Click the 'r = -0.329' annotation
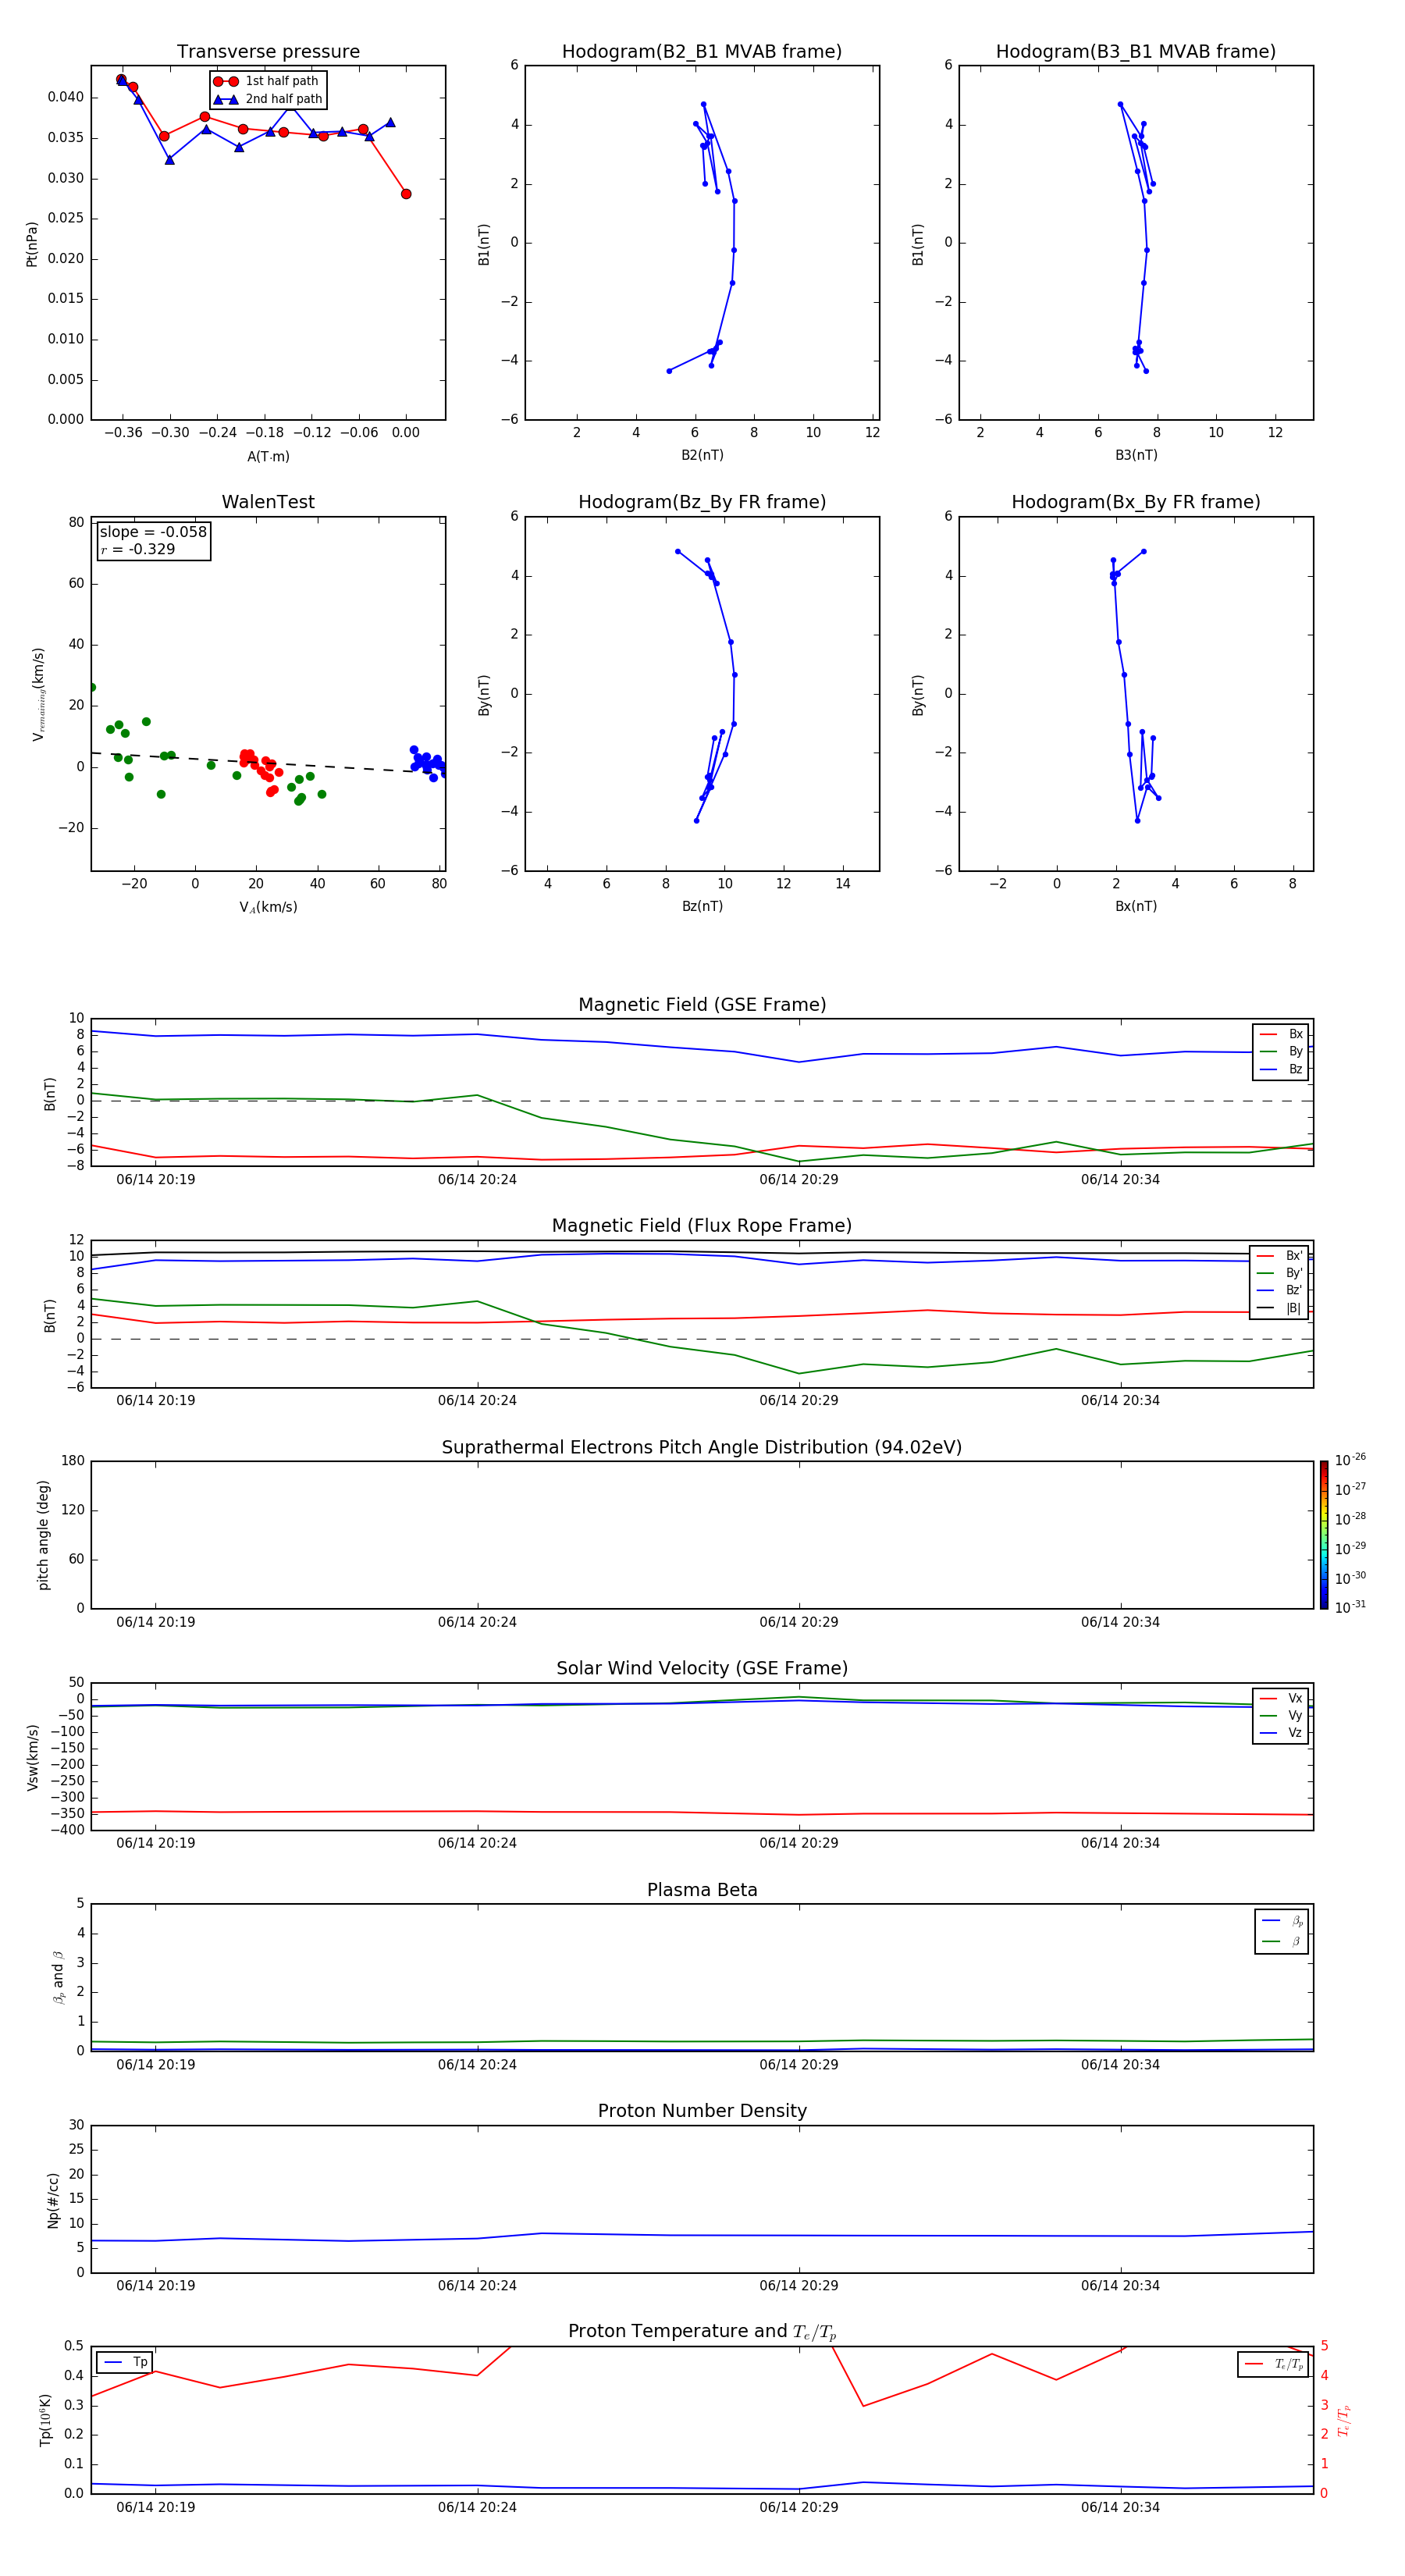1405x2576 pixels. 138,549
